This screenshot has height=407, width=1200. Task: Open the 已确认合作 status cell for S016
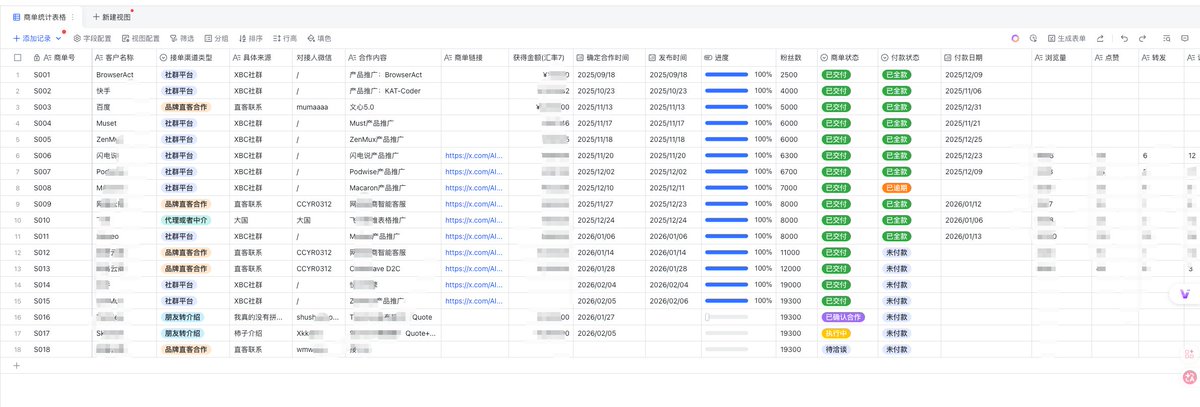coord(842,317)
